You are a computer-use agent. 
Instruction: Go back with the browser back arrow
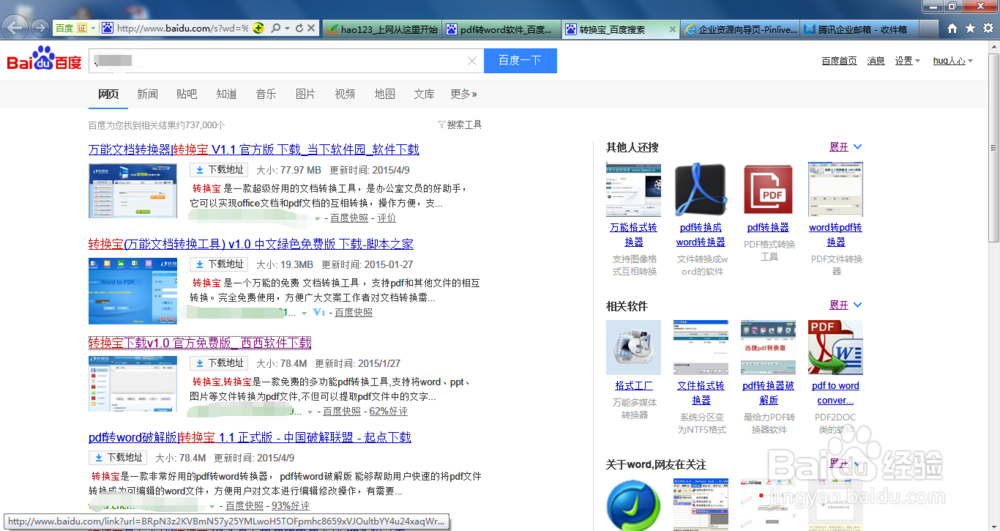point(15,28)
